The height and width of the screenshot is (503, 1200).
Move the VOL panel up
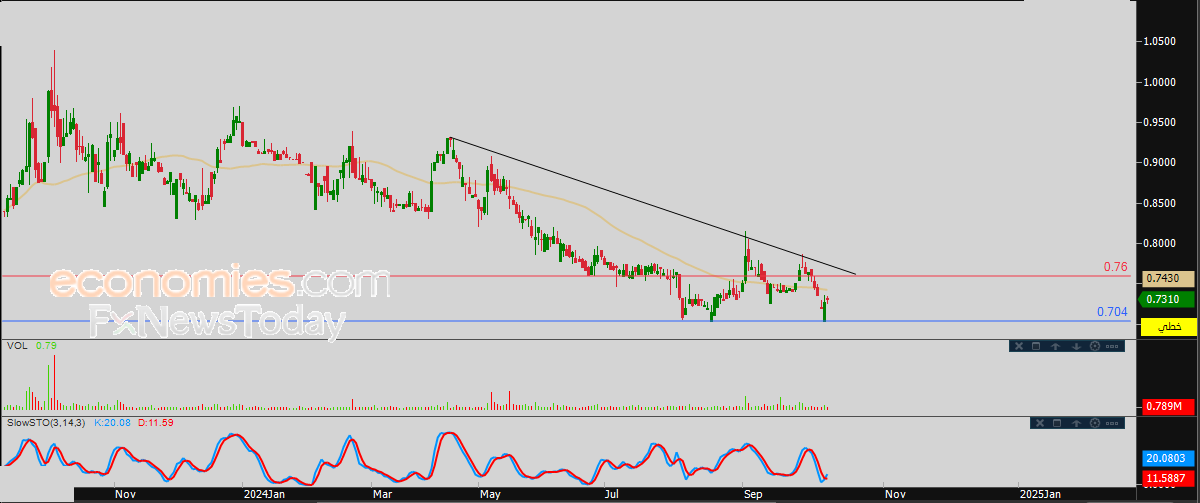[1055, 346]
